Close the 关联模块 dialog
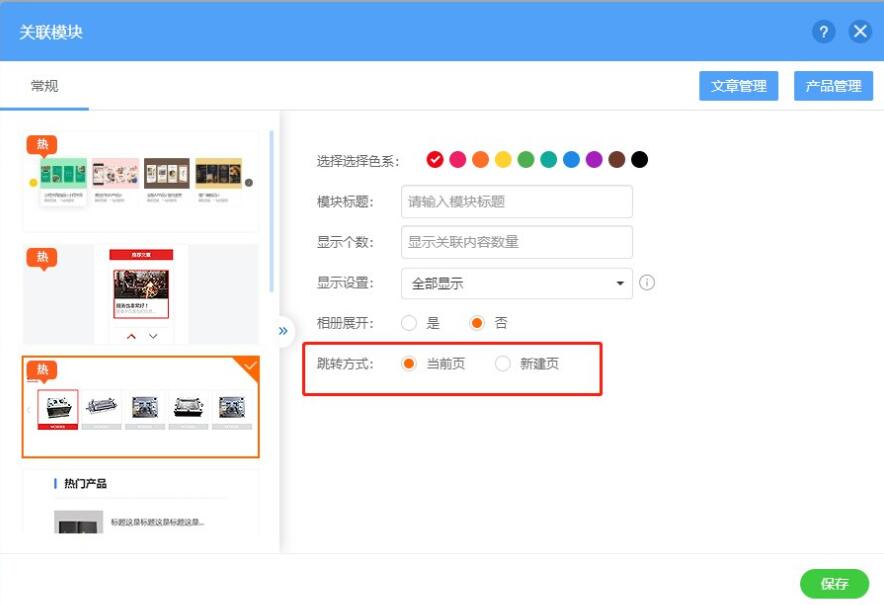The height and width of the screenshot is (605, 884). tap(860, 32)
